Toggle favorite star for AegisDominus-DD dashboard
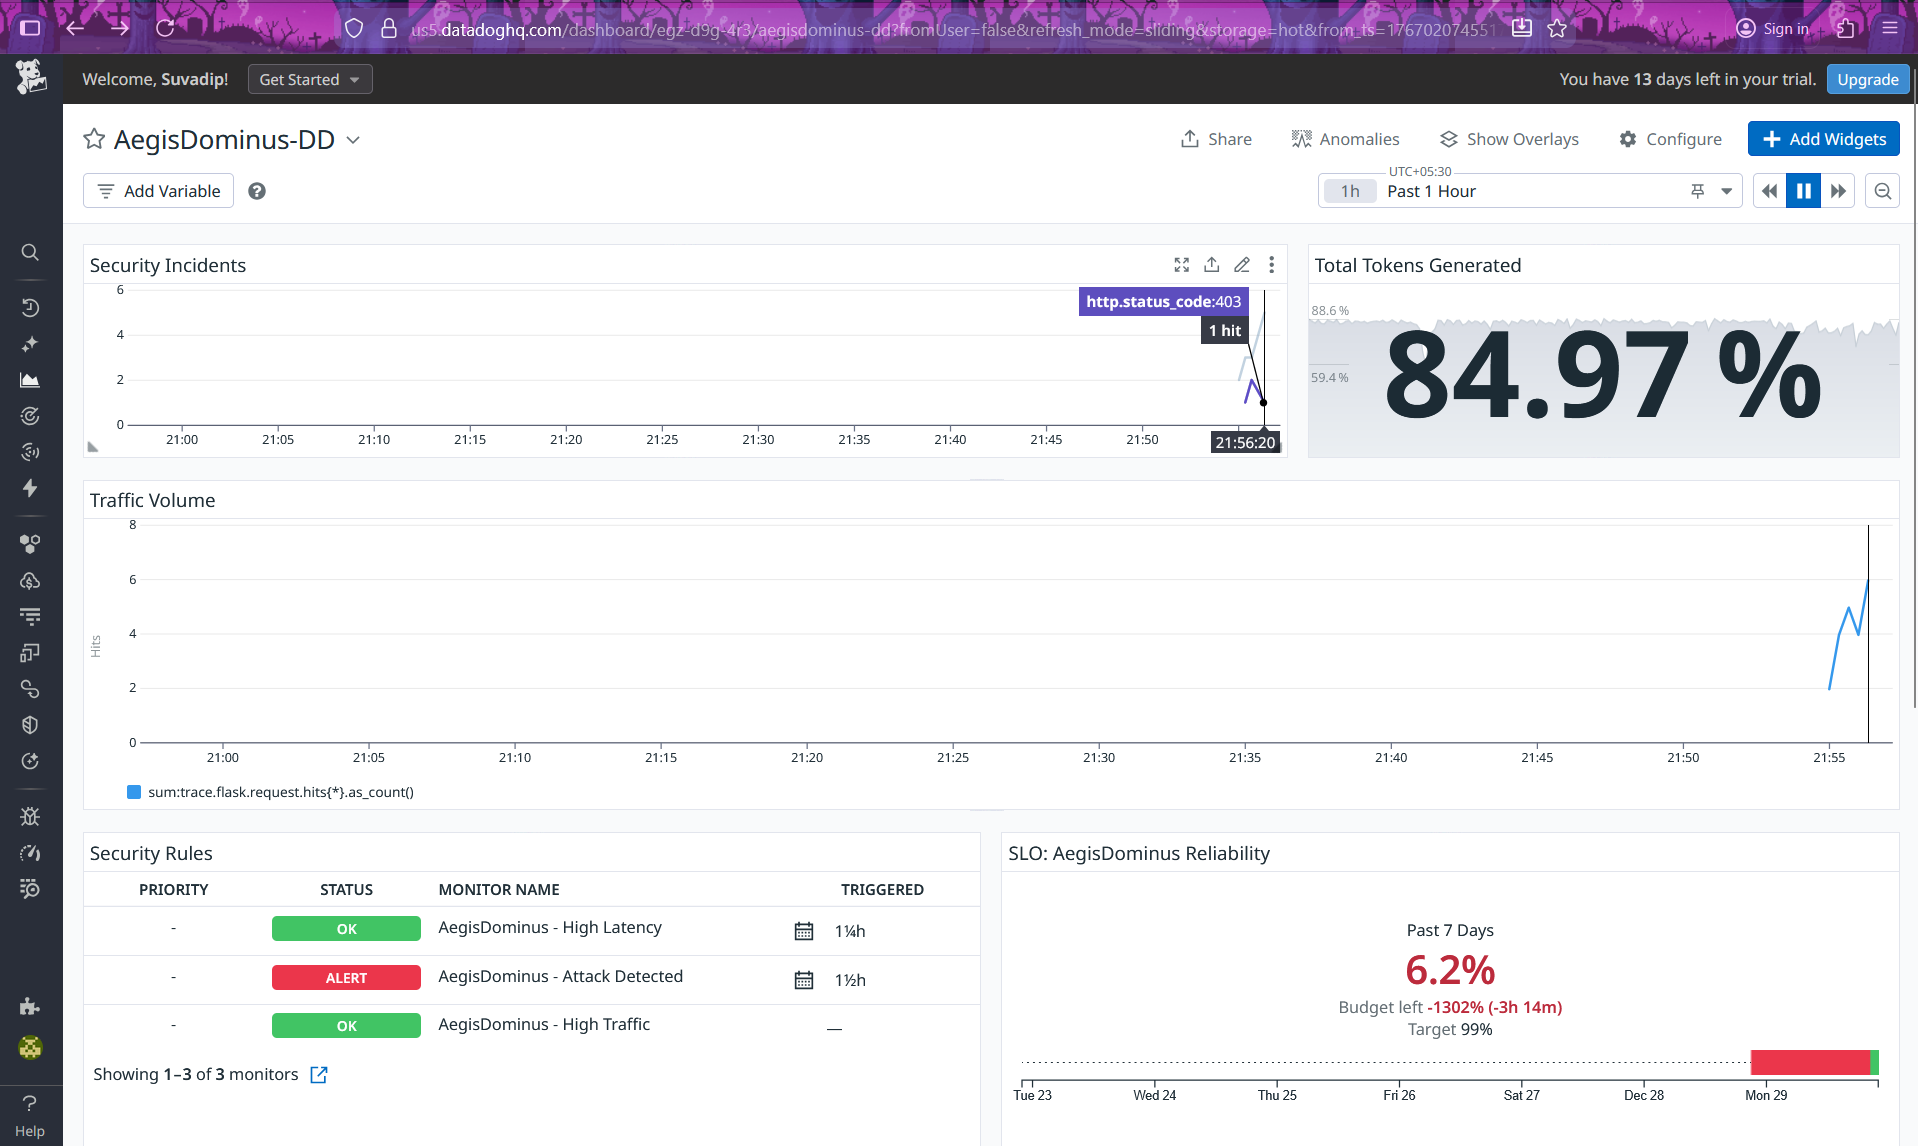The image size is (1918, 1146). pyautogui.click(x=94, y=139)
